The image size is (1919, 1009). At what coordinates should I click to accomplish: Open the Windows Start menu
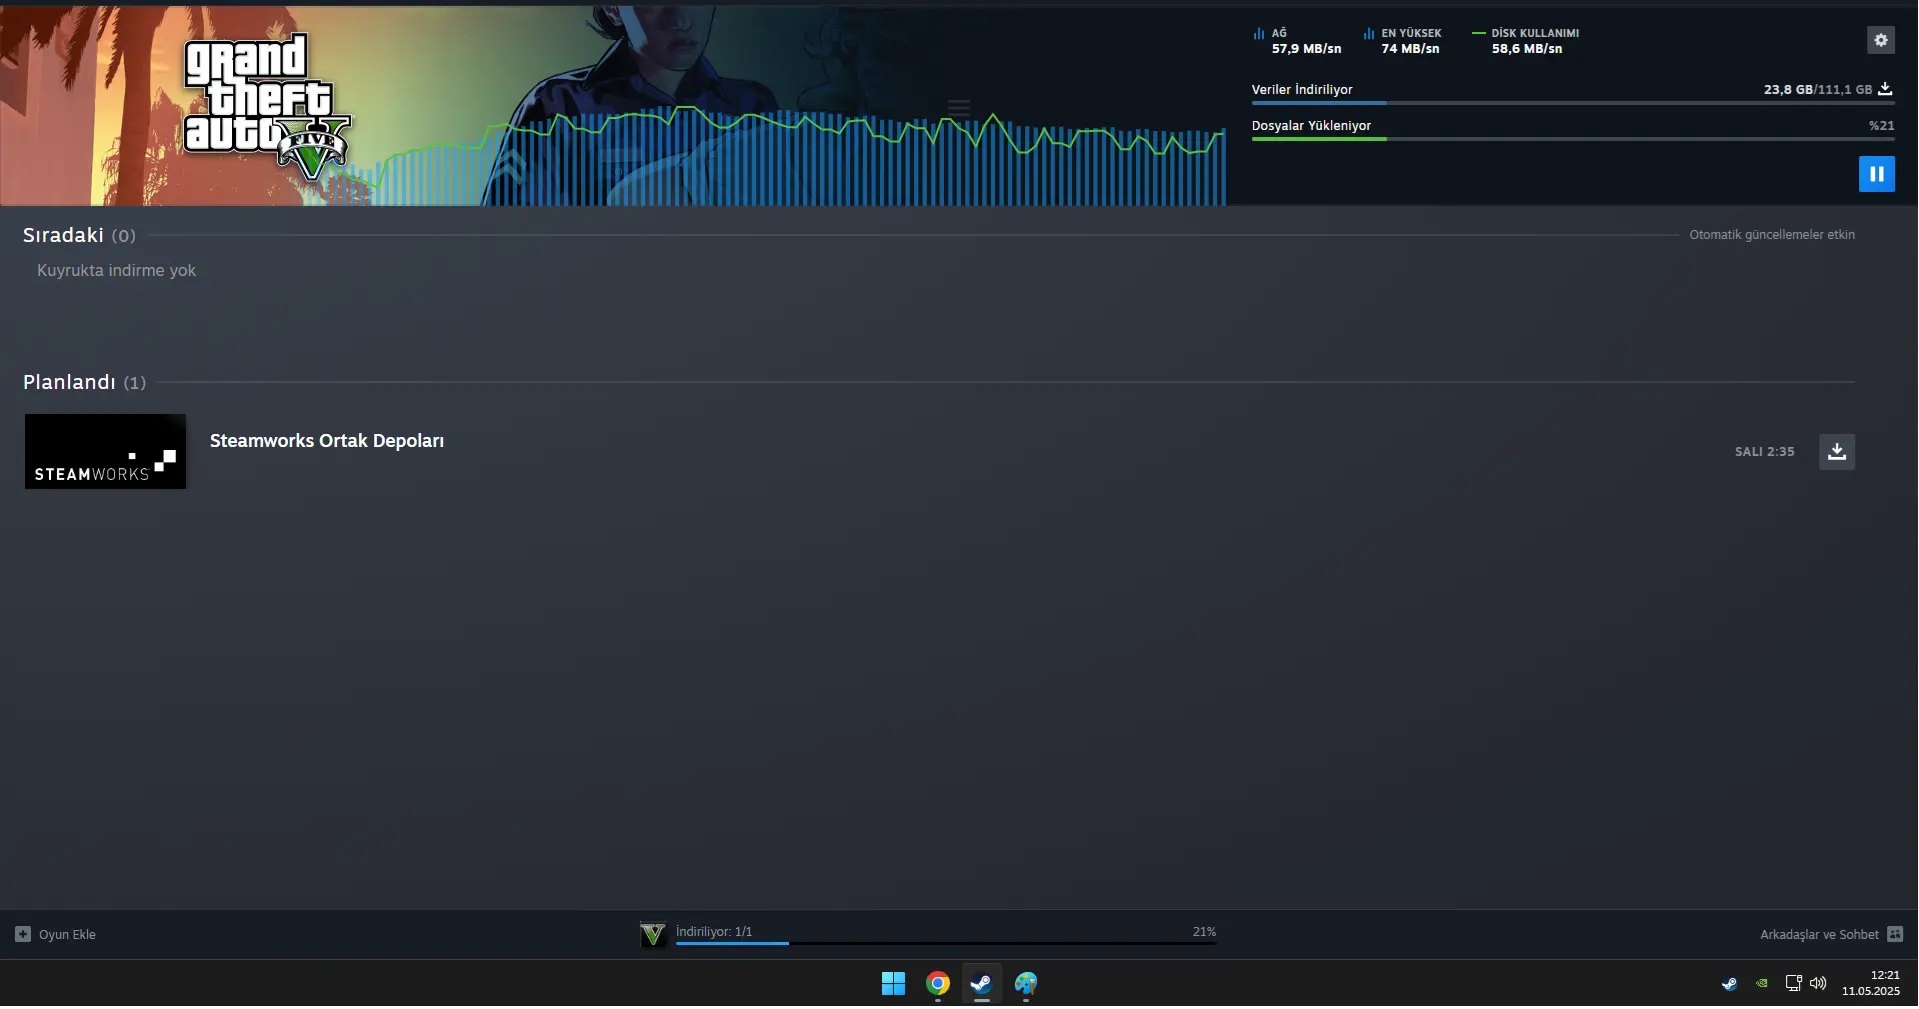(x=893, y=984)
